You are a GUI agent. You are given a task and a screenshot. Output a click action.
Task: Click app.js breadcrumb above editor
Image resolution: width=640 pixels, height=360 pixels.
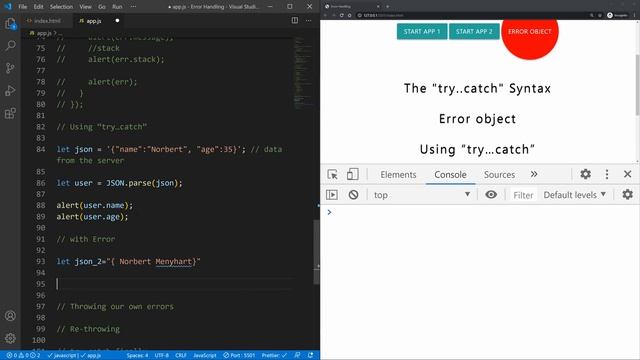pyautogui.click(x=44, y=33)
